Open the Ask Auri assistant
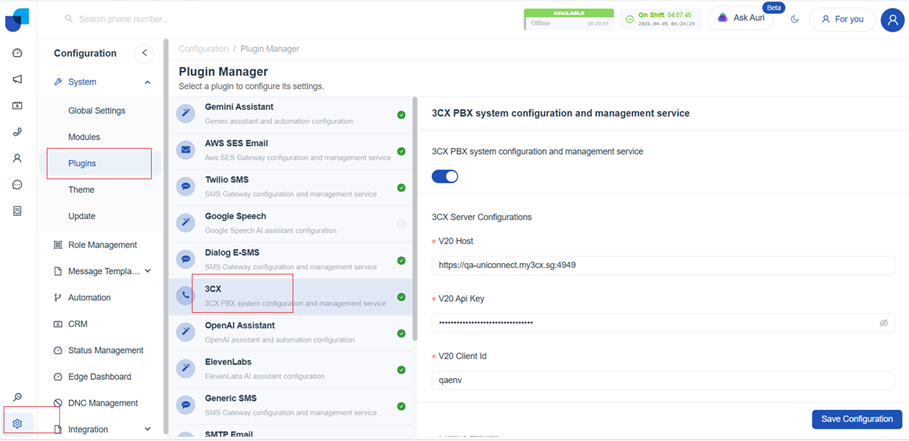 tap(744, 19)
